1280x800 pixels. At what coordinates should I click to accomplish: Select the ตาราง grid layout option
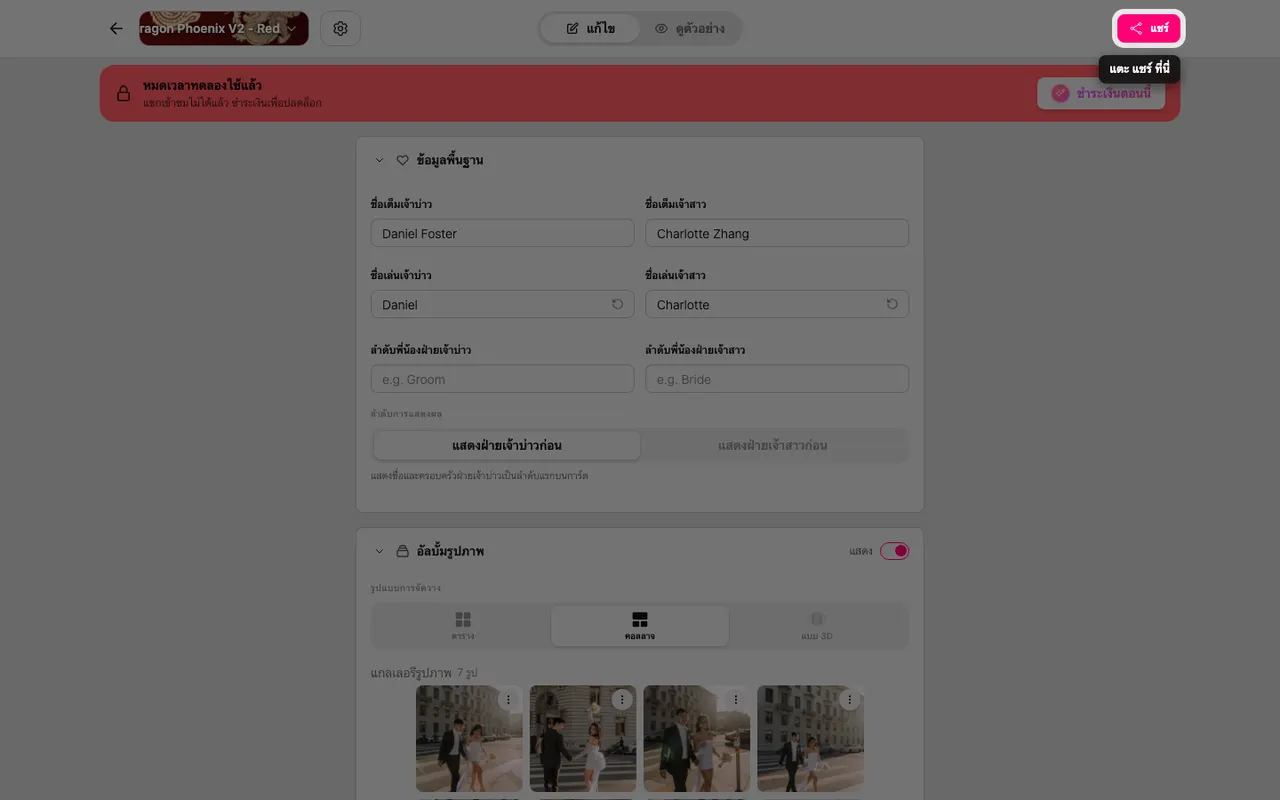pos(462,626)
